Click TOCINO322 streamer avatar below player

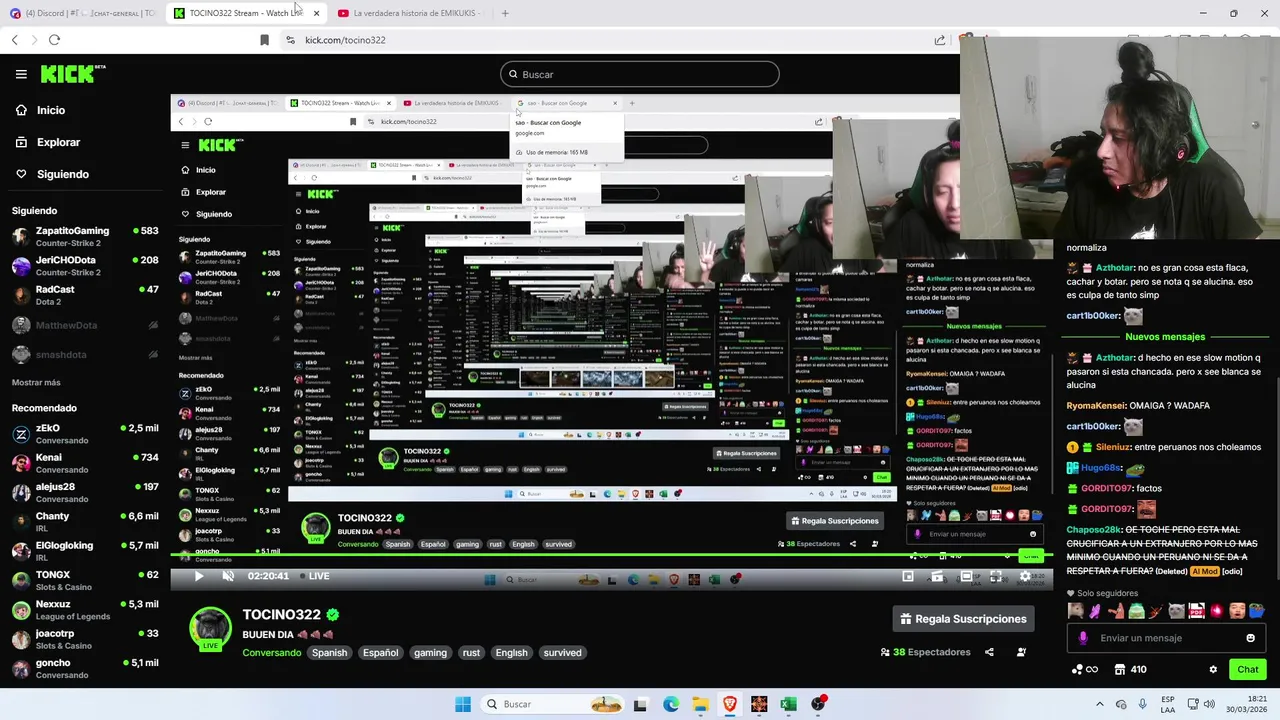pyautogui.click(x=211, y=628)
